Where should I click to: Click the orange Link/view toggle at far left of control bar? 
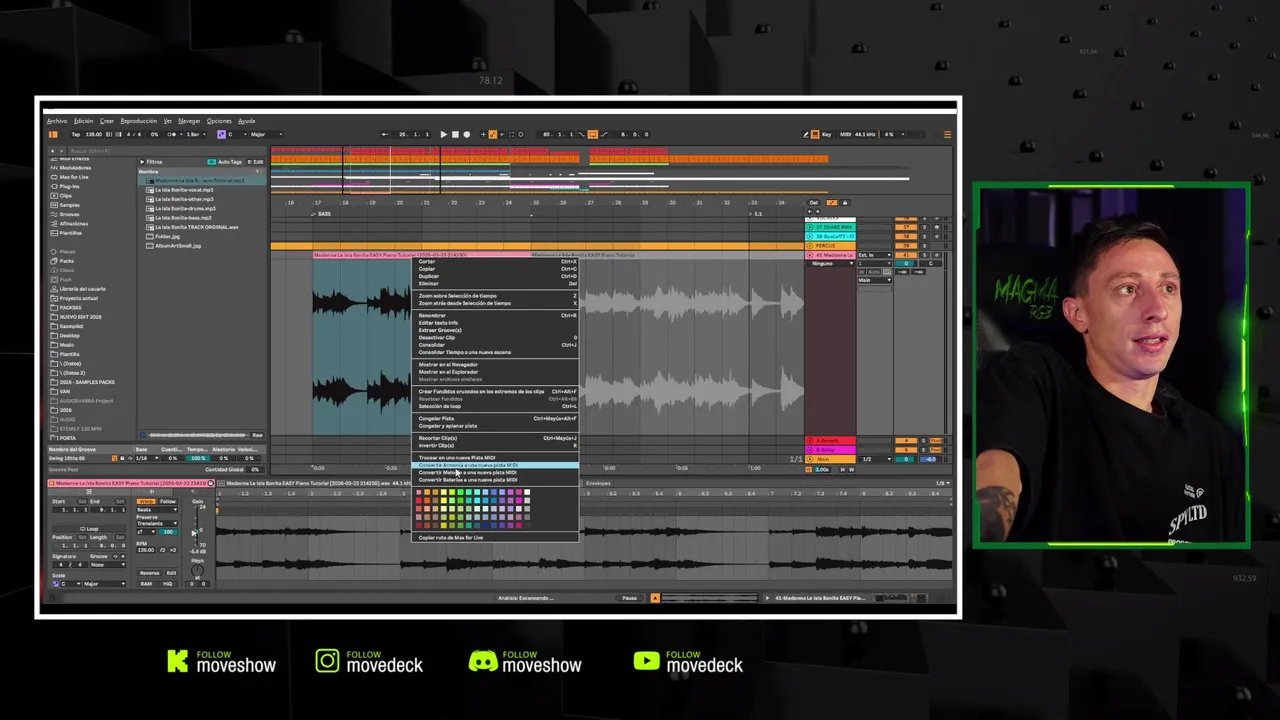click(53, 134)
